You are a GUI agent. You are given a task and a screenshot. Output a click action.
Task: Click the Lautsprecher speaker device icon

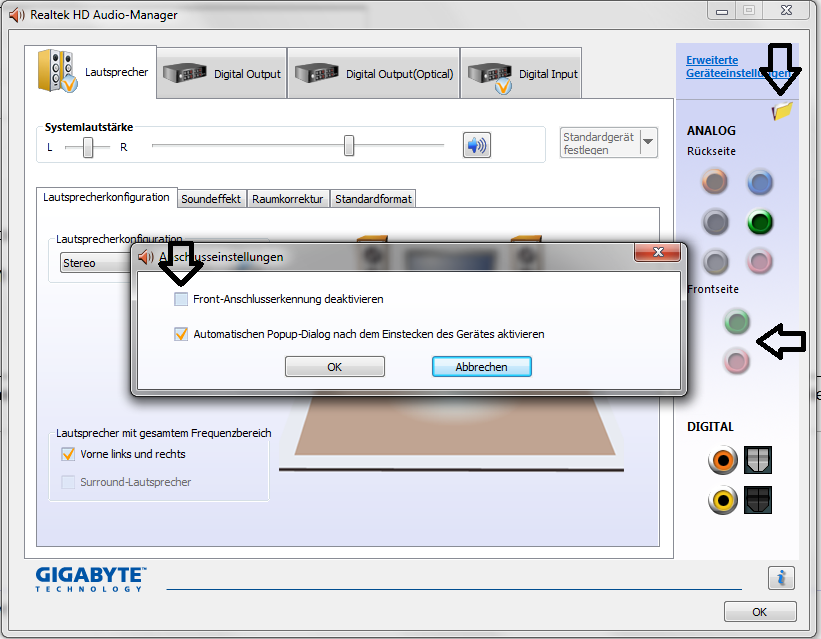click(x=57, y=71)
